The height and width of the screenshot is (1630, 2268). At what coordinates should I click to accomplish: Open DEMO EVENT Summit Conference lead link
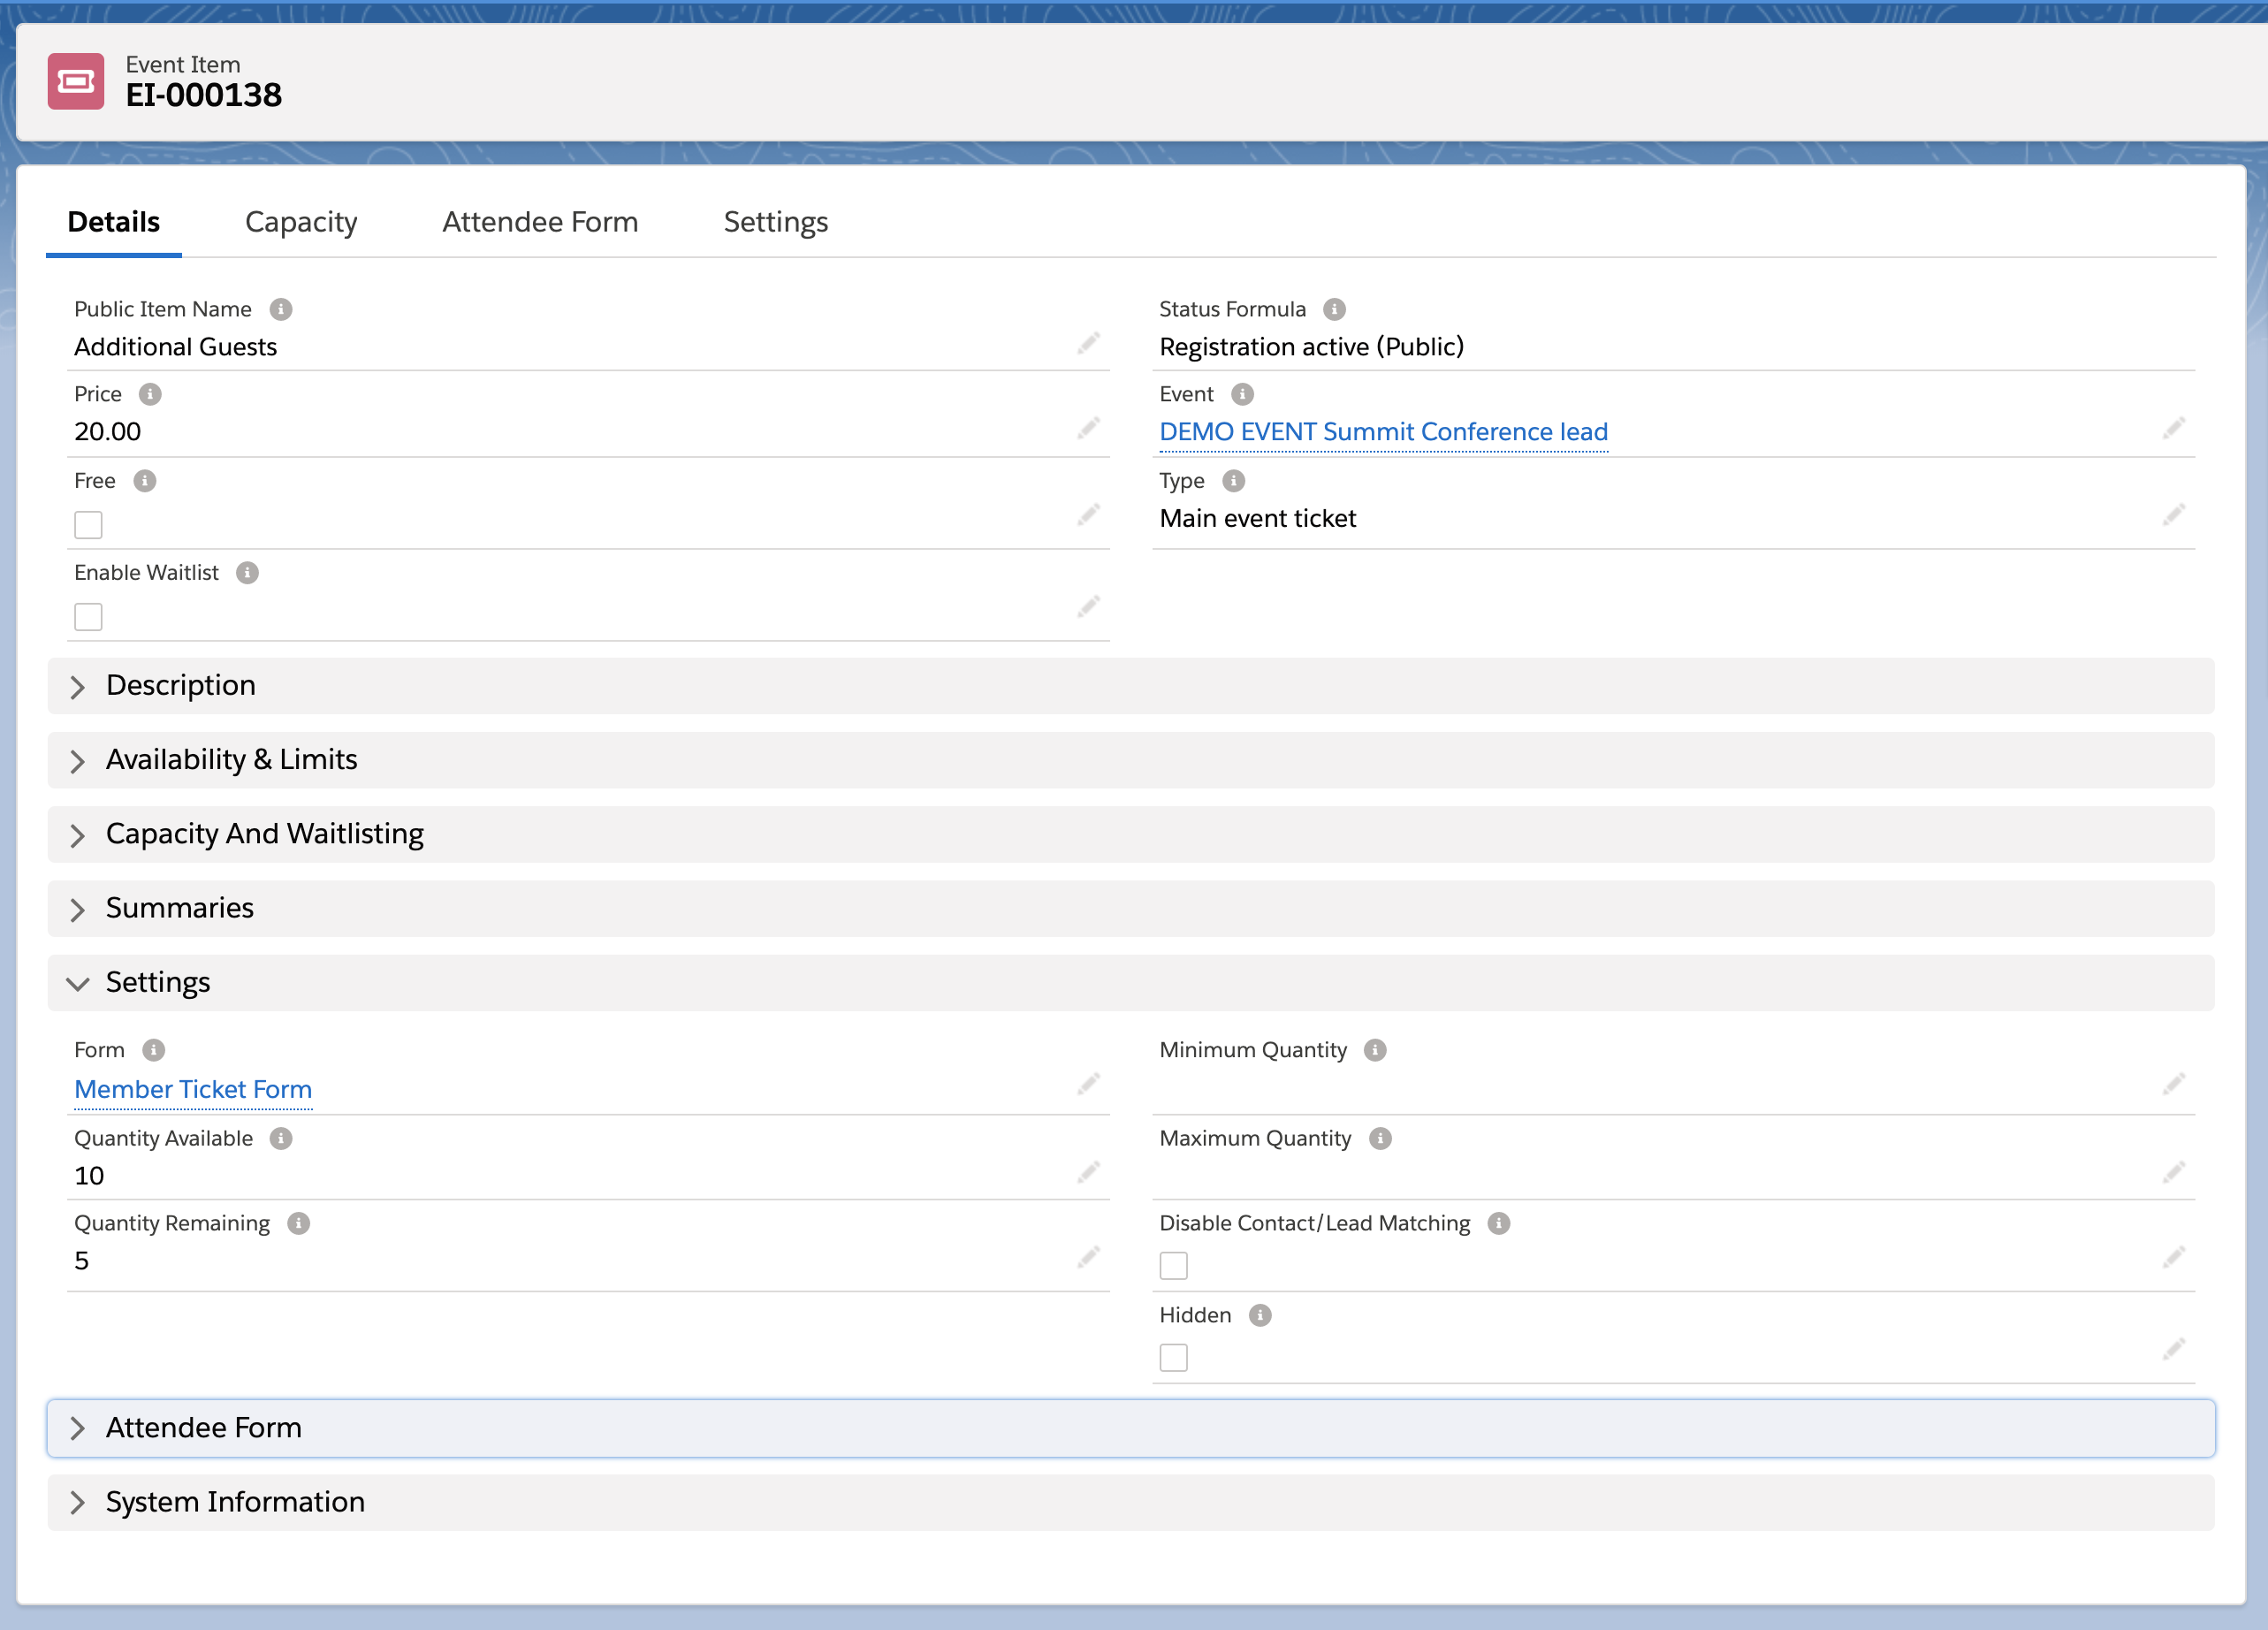(1383, 431)
